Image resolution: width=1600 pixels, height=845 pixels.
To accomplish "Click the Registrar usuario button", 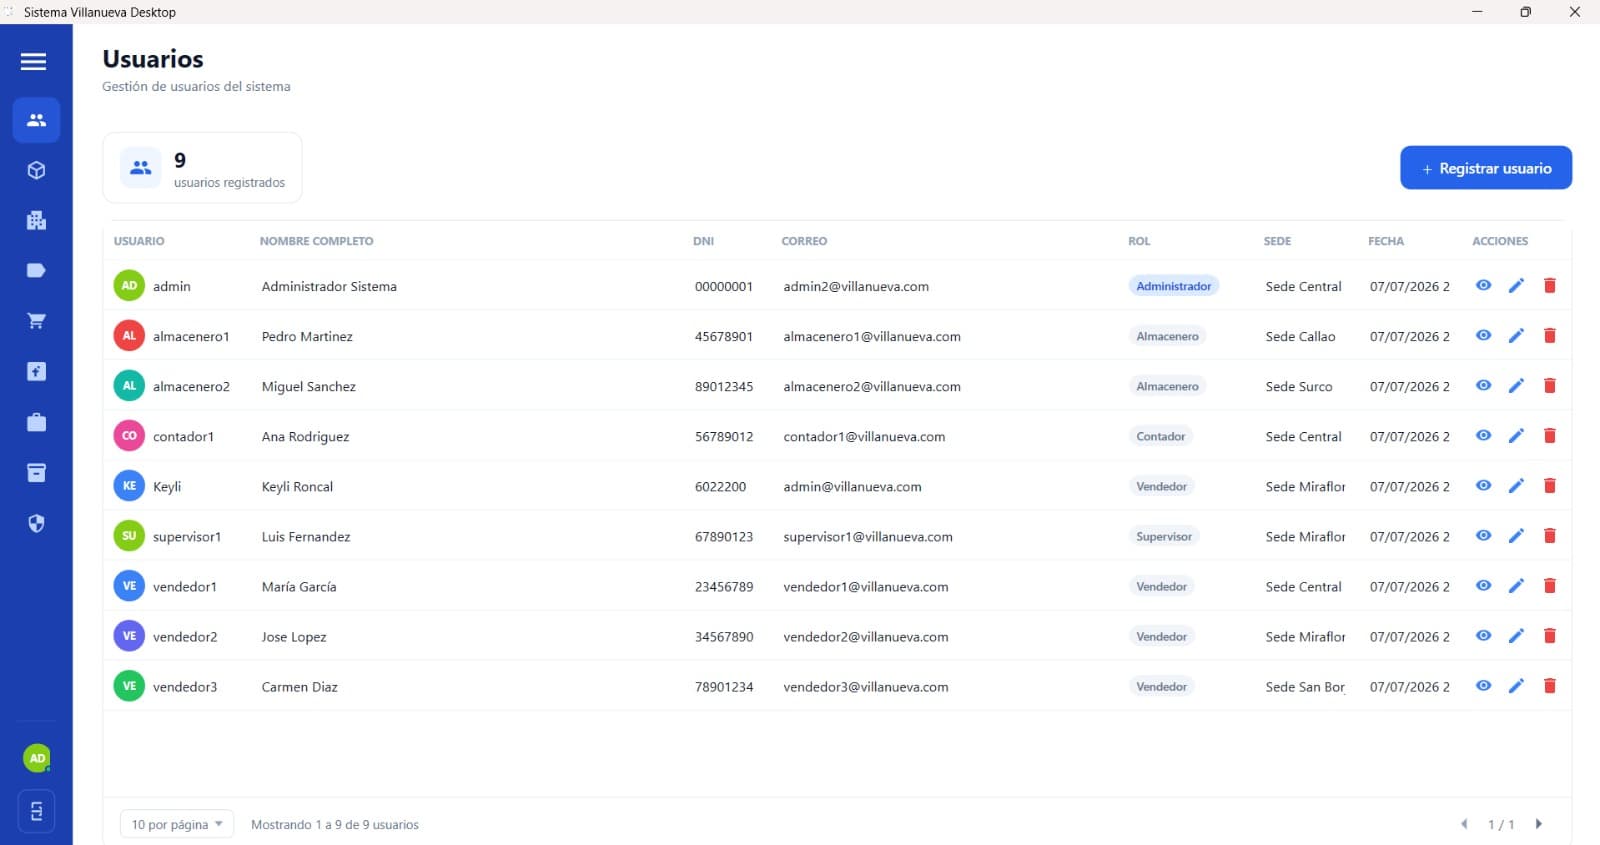I will [1486, 168].
